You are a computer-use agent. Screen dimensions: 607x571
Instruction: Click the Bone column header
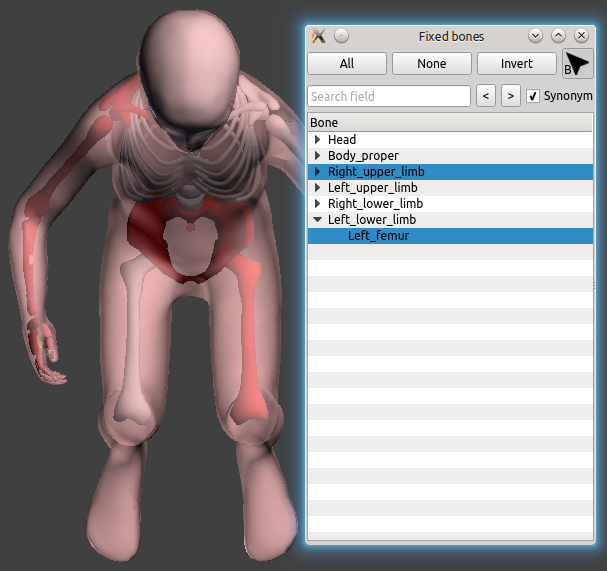(x=450, y=122)
